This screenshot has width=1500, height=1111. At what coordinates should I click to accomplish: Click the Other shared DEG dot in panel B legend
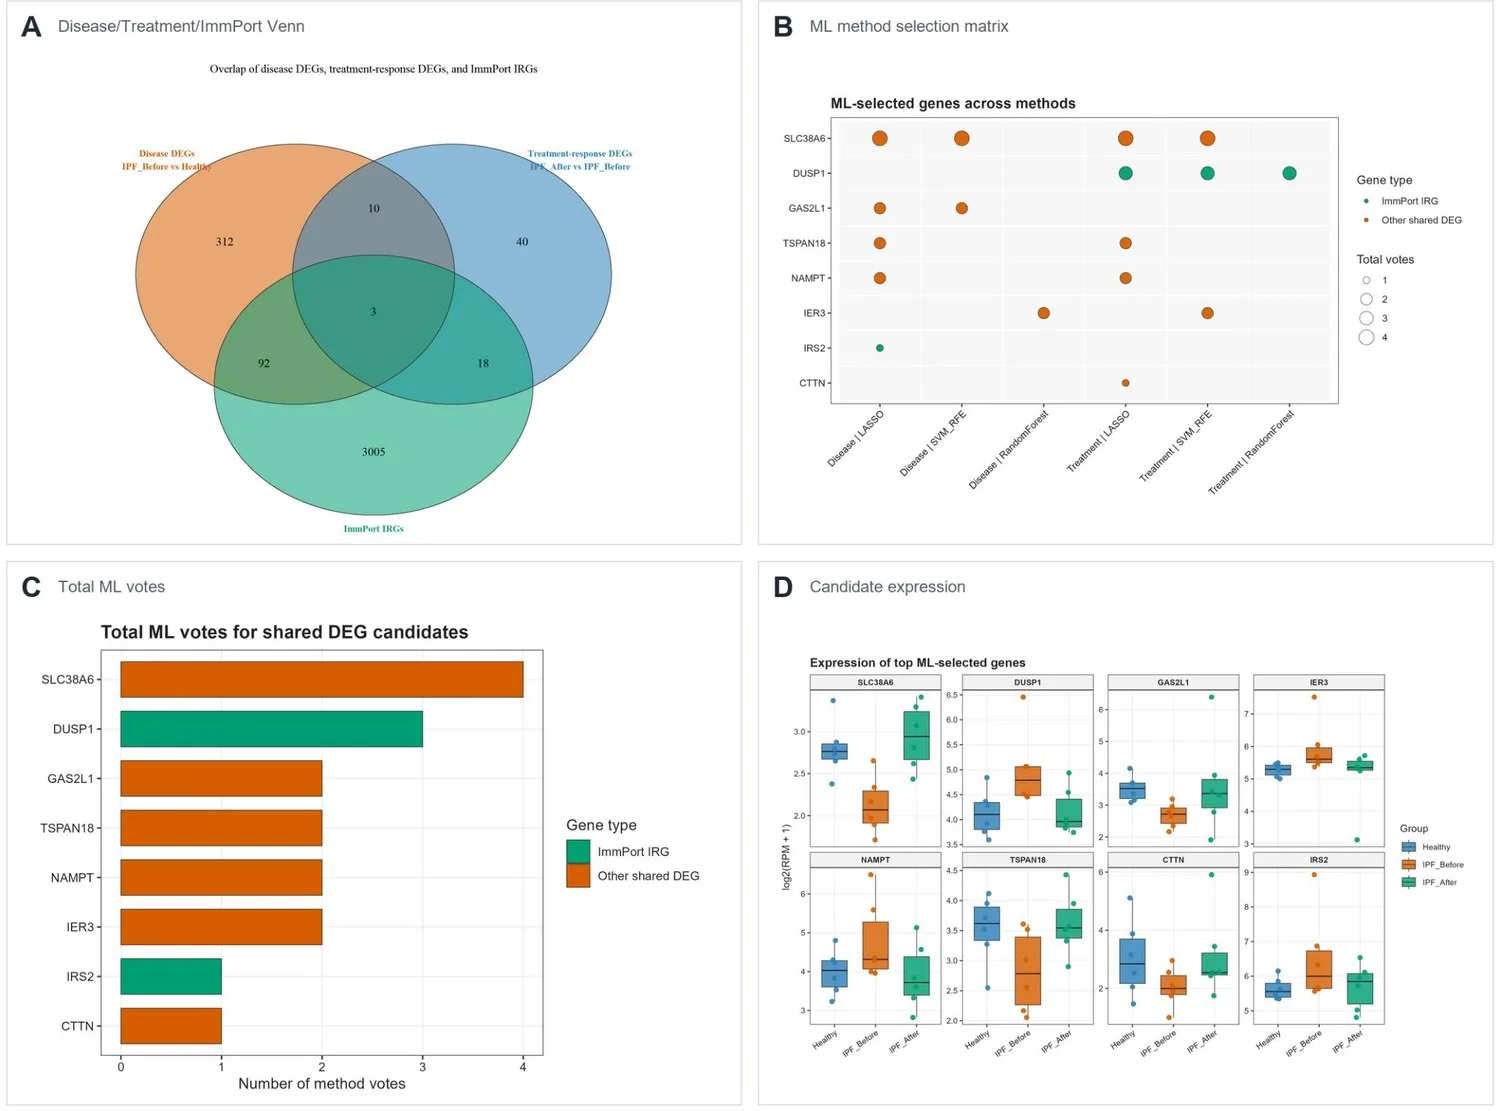(1366, 220)
